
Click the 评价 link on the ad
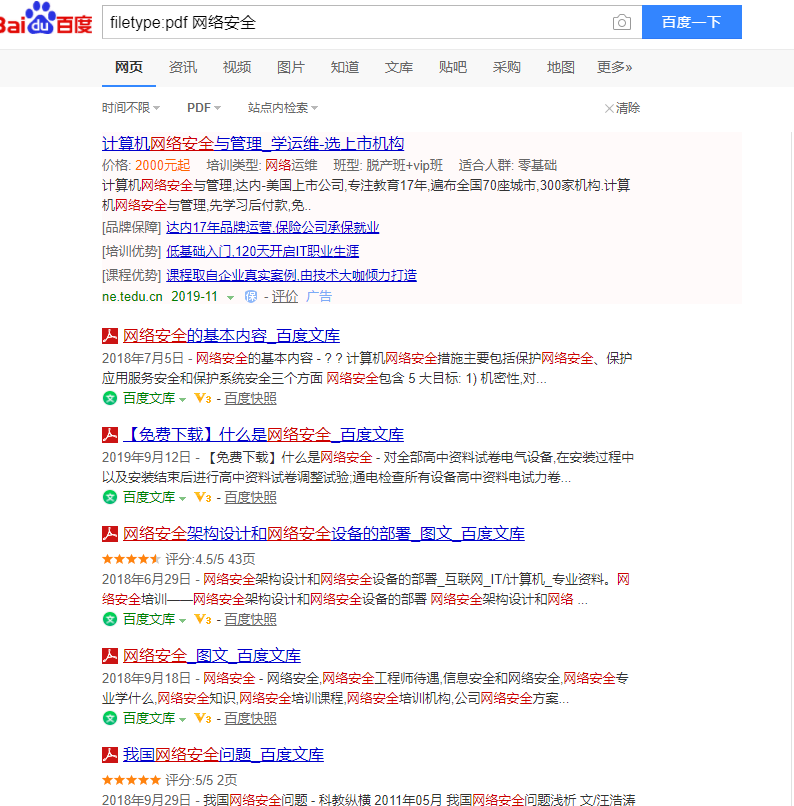coord(285,297)
